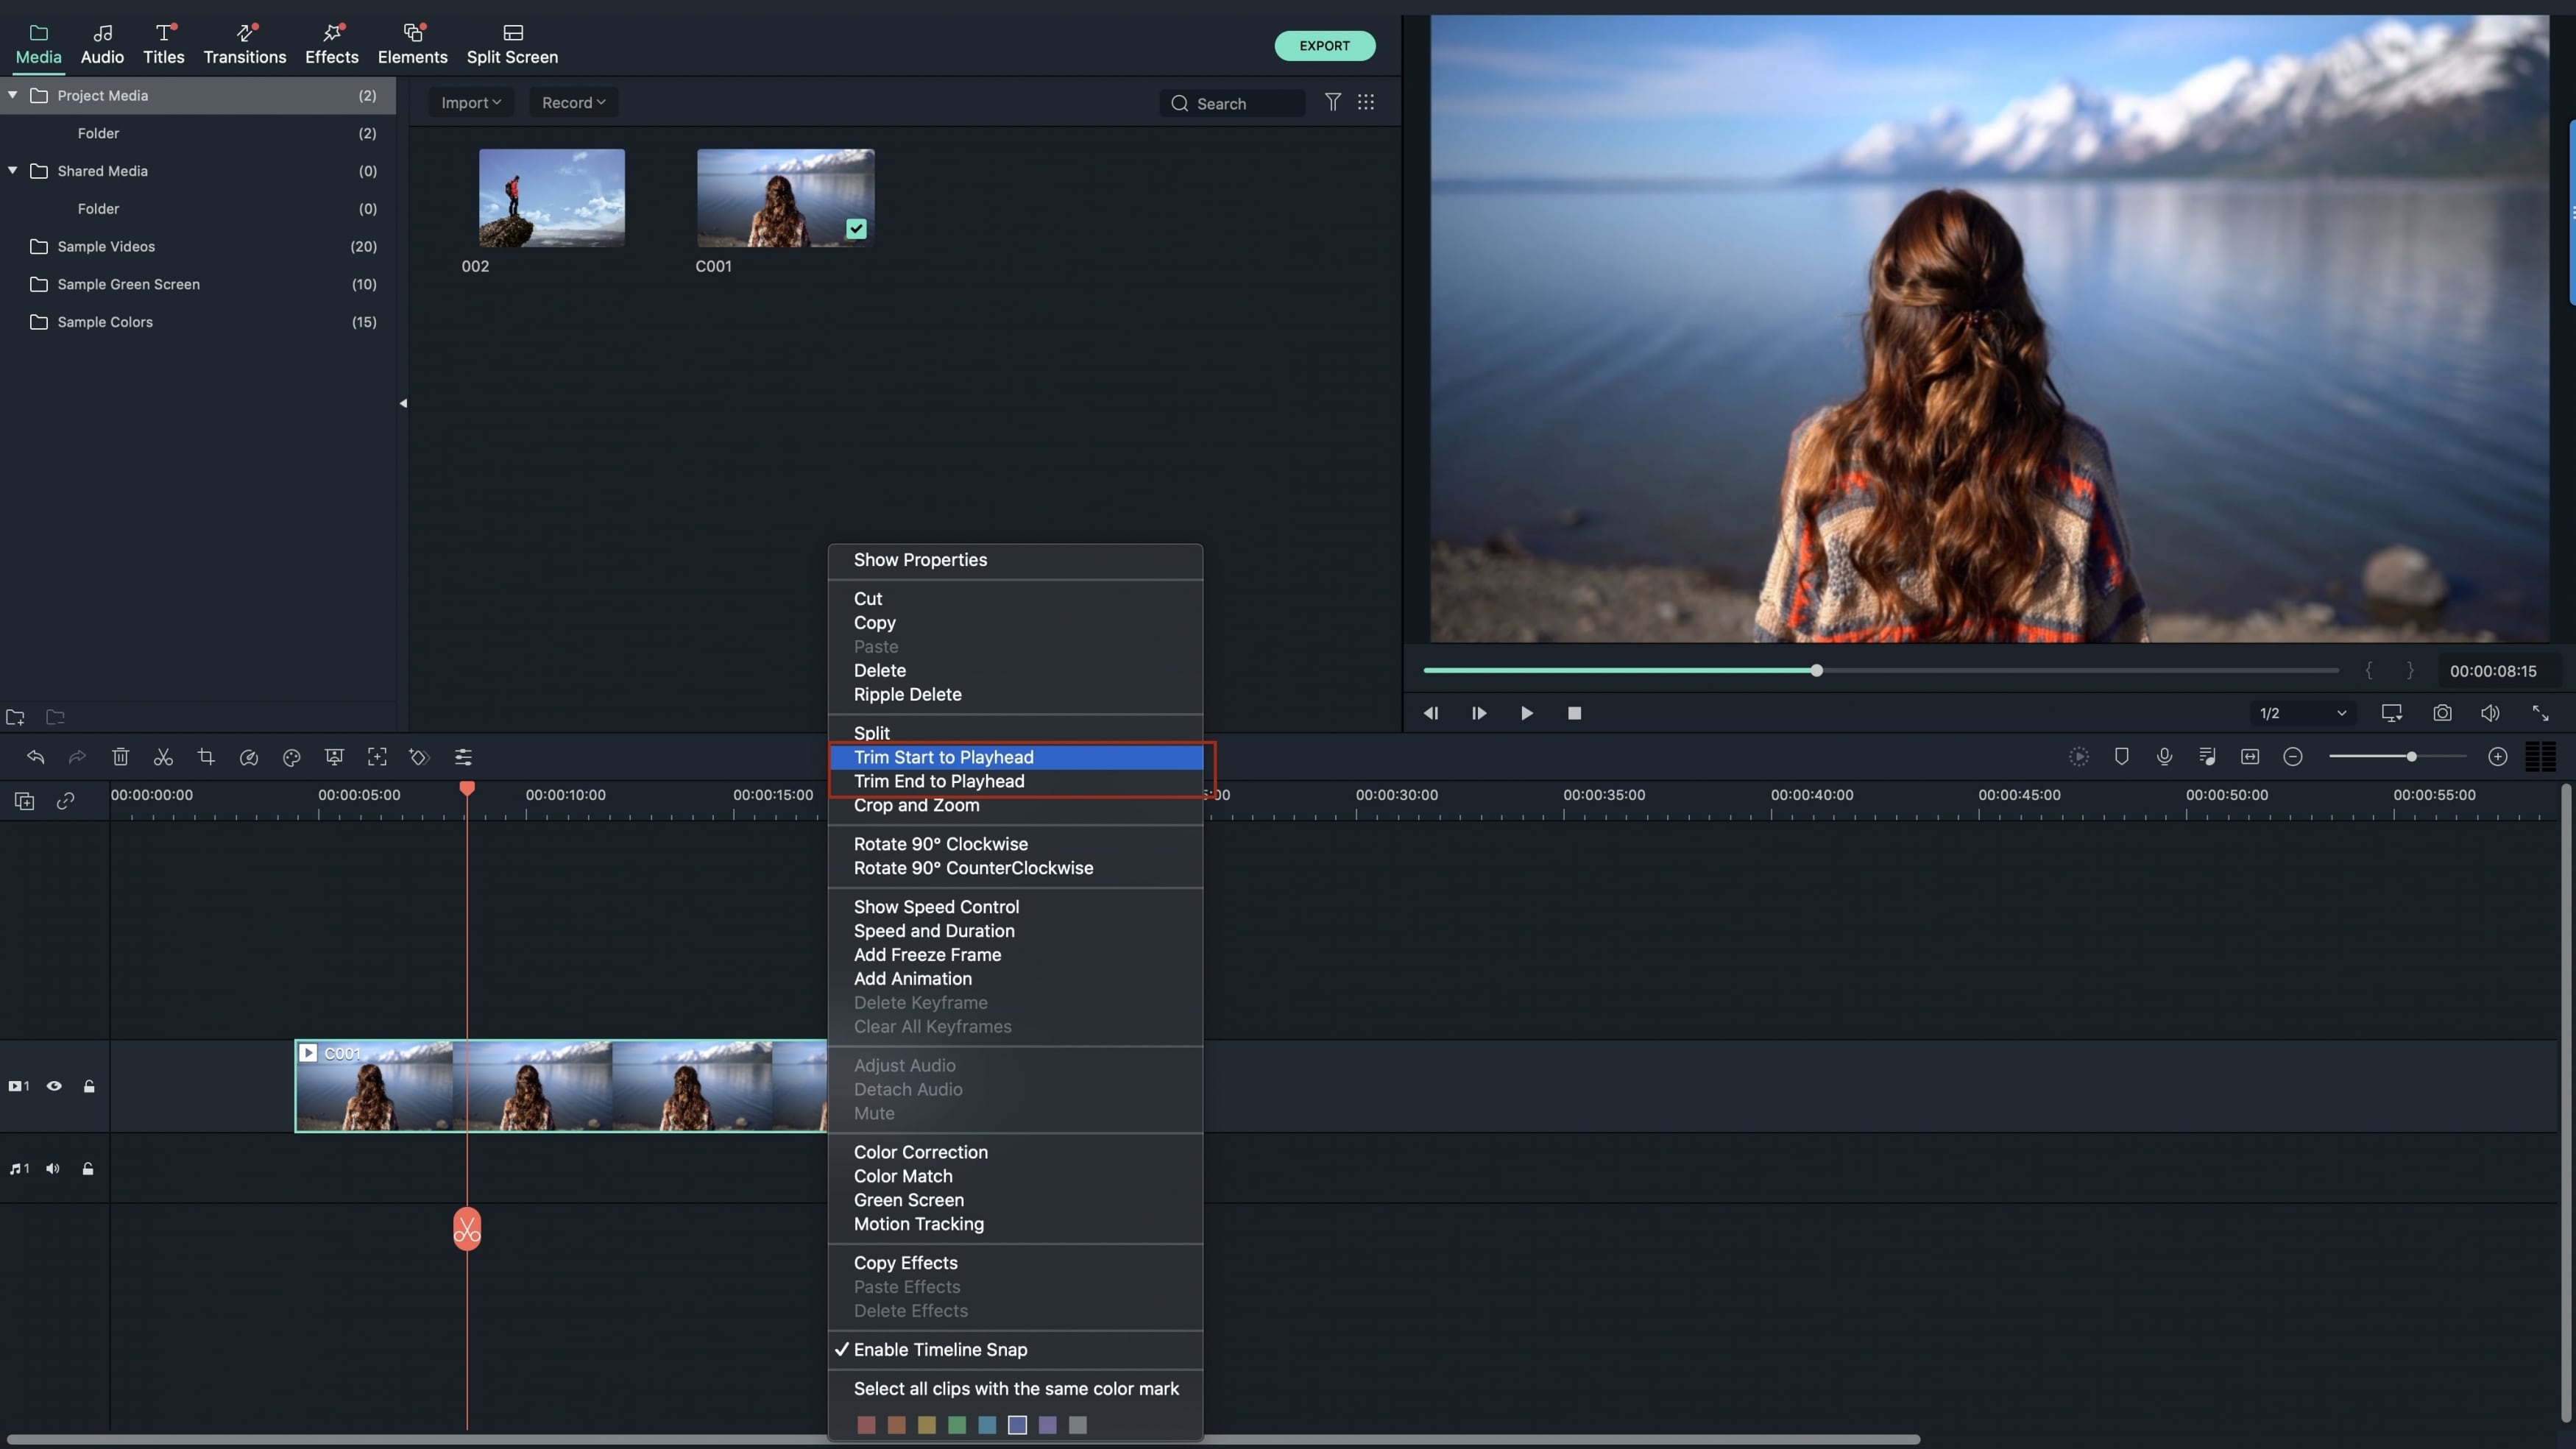
Task: Select the Detach Audio icon in toolbar
Action: [x=2208, y=757]
